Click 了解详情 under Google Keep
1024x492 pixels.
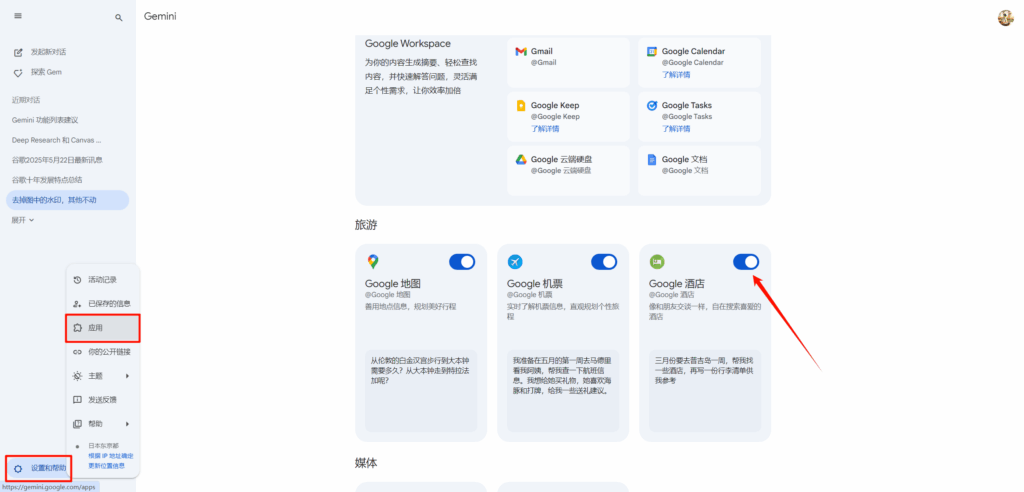point(545,129)
